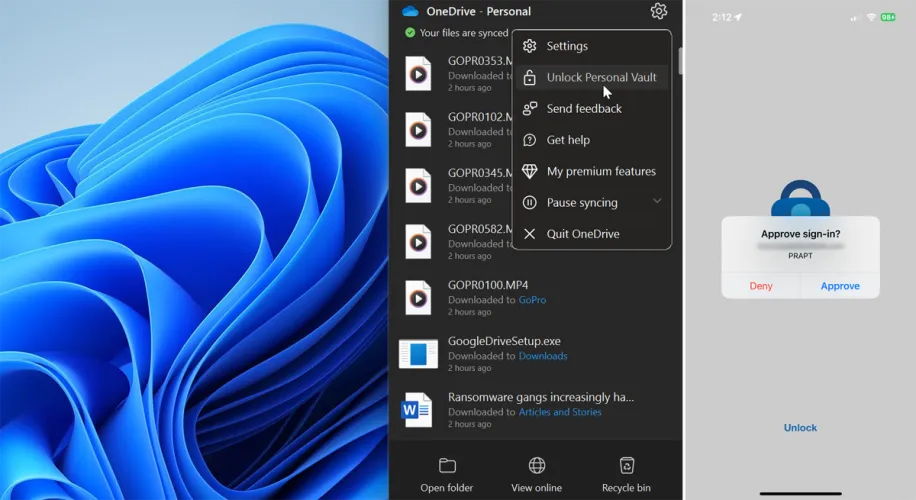Tap Approve on the sign-in prompt

[x=840, y=286]
